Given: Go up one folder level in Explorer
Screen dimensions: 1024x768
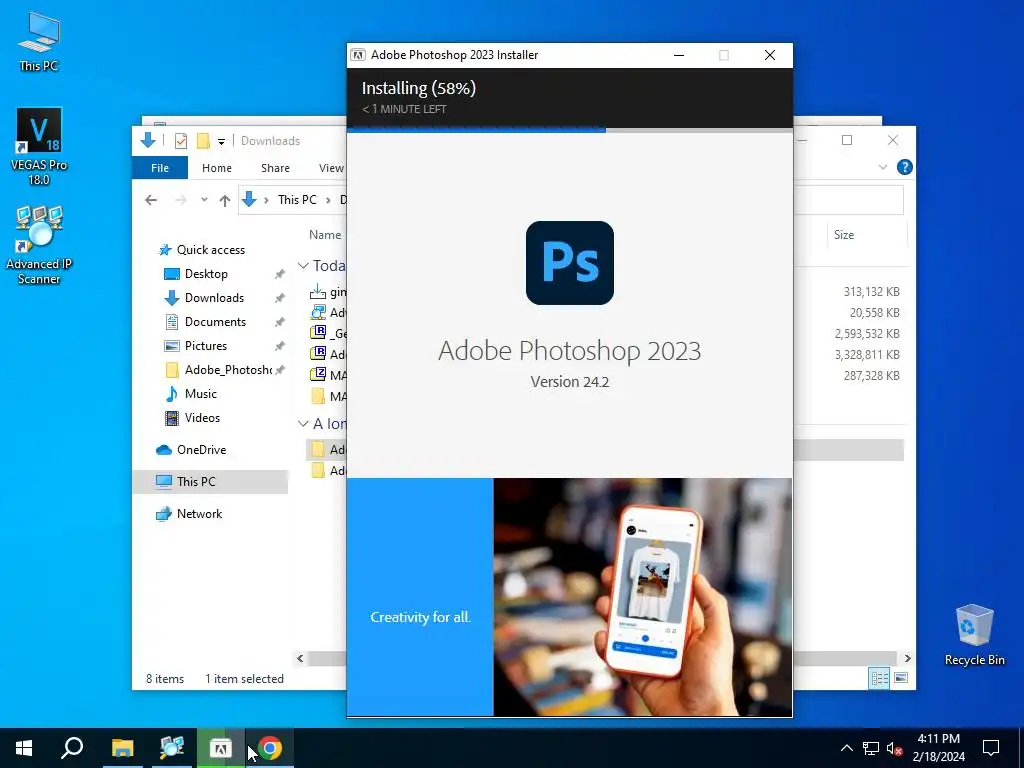Looking at the screenshot, I should point(225,200).
